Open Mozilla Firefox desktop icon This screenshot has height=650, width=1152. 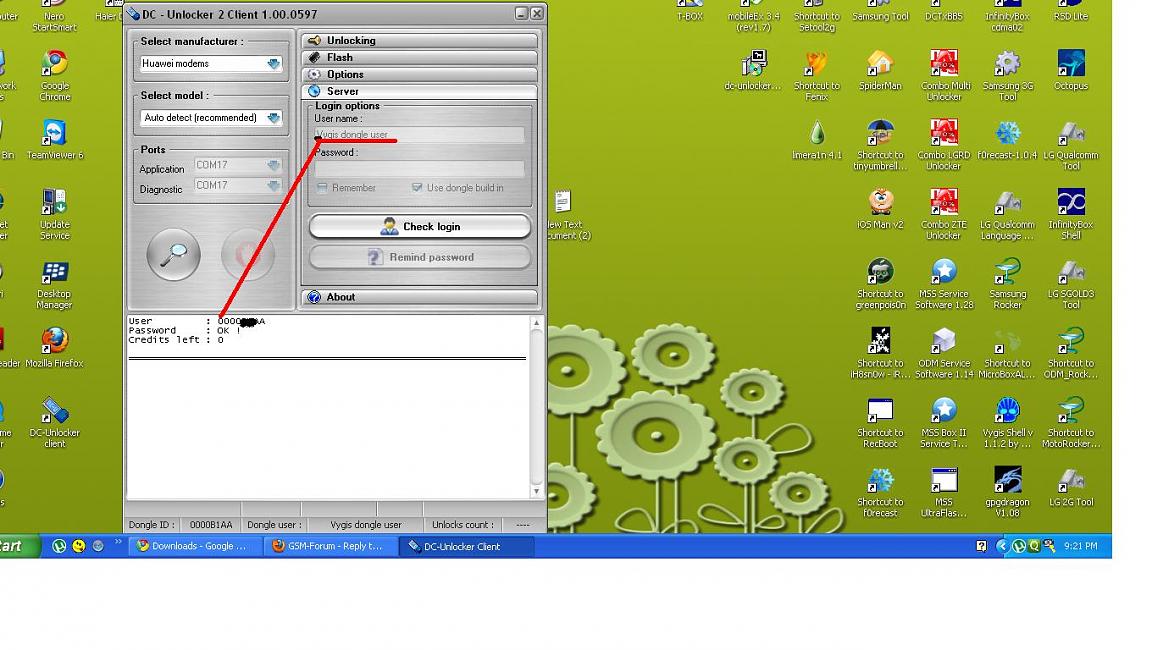pos(55,342)
